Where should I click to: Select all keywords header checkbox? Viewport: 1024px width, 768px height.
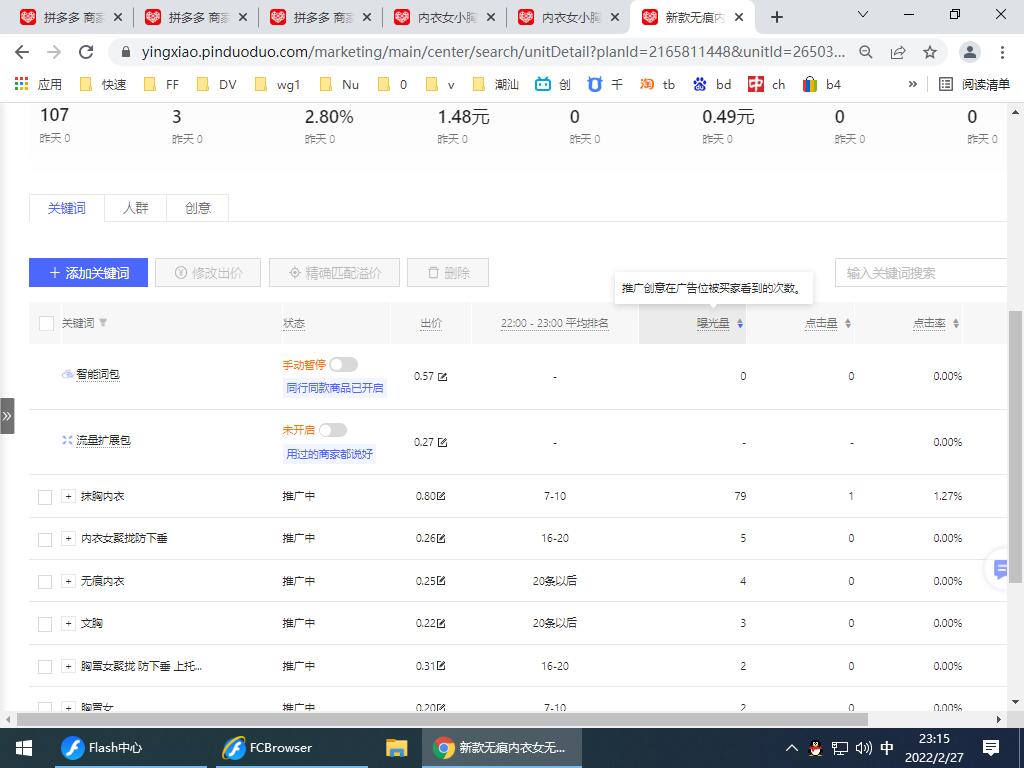point(46,323)
